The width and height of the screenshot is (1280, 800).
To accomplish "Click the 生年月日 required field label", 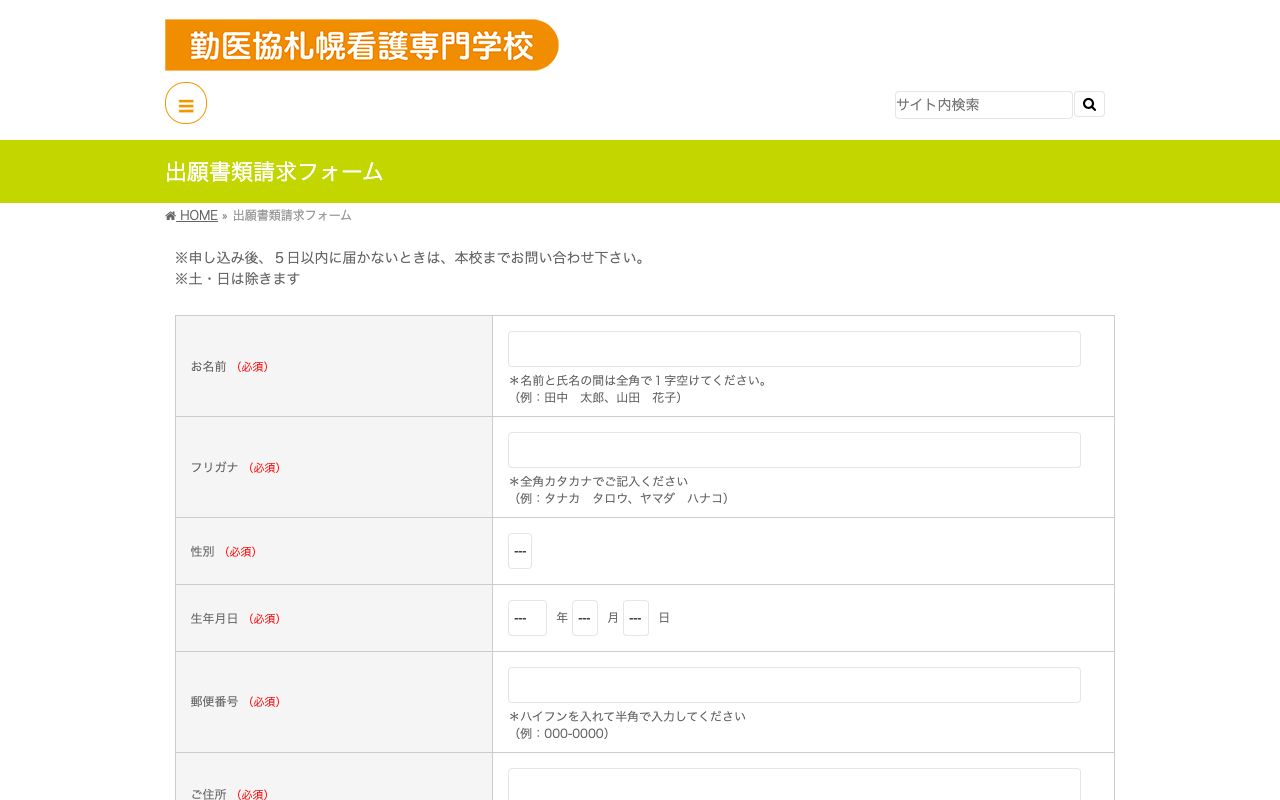I will click(236, 618).
